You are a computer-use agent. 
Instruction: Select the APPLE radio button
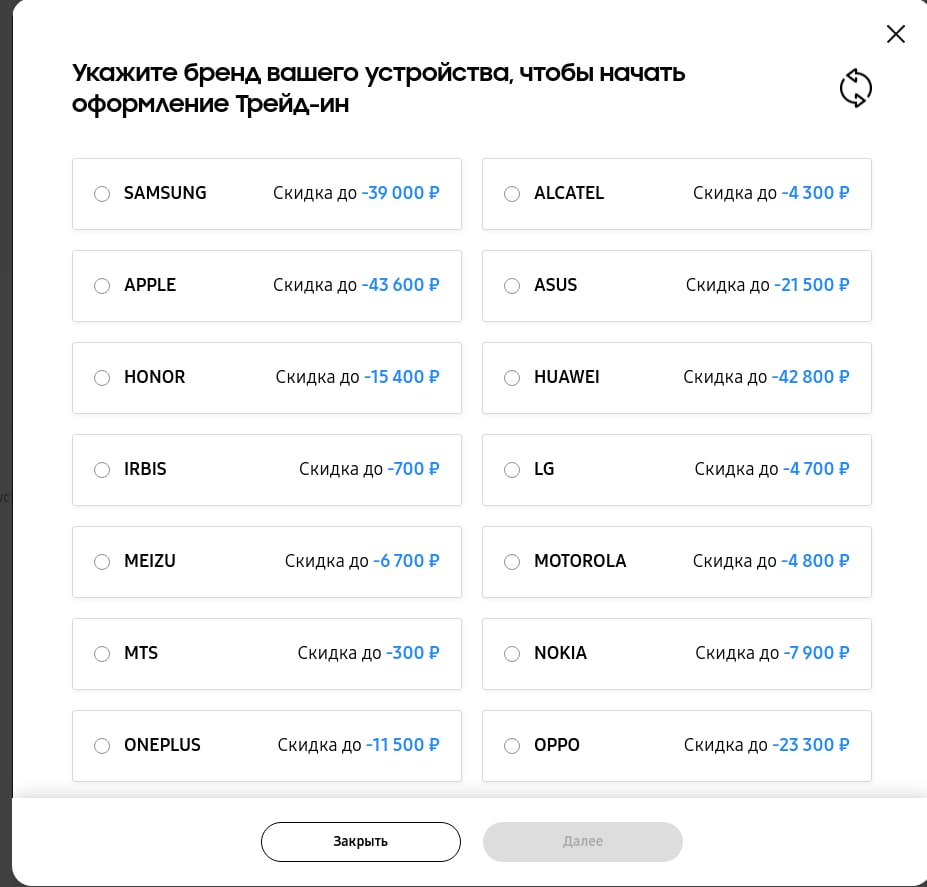pyautogui.click(x=102, y=286)
